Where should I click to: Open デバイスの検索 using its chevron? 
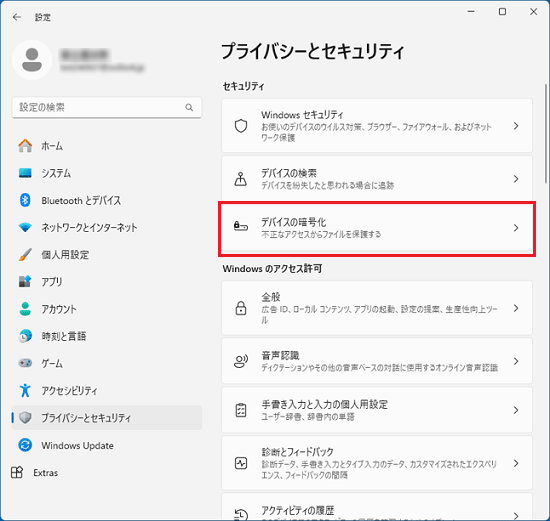coord(516,179)
